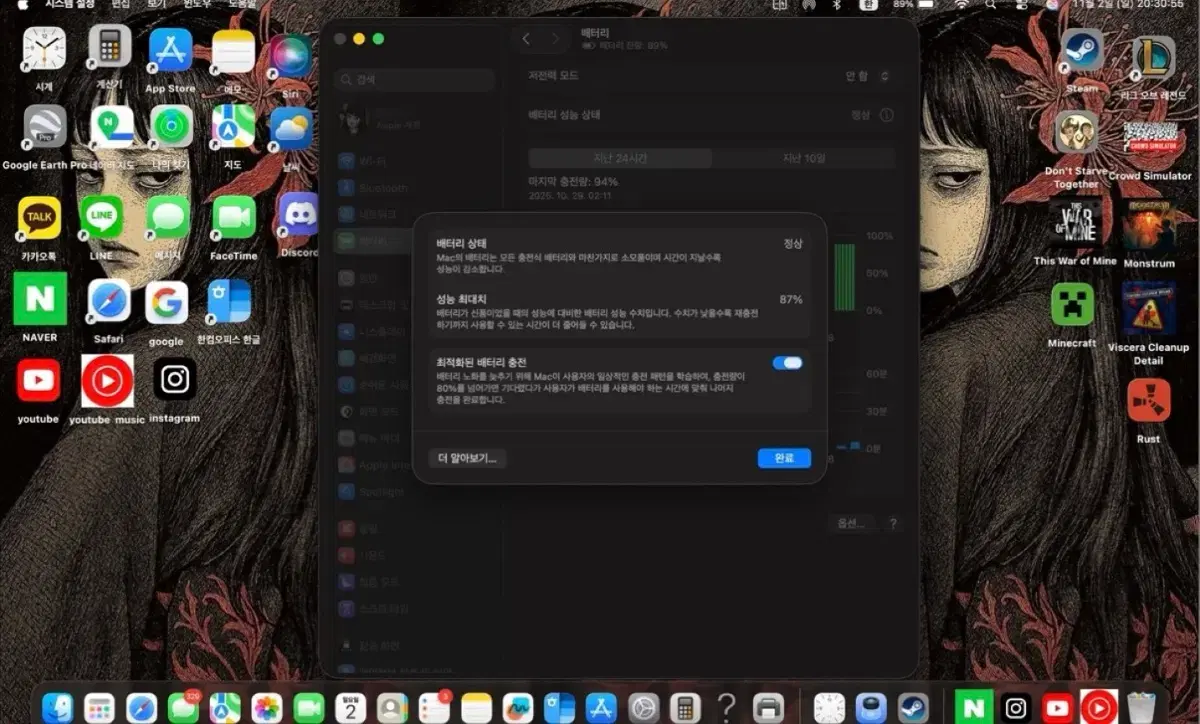Open the 도움말 menu in the menu bar
This screenshot has width=1200, height=724.
pyautogui.click(x=241, y=4)
